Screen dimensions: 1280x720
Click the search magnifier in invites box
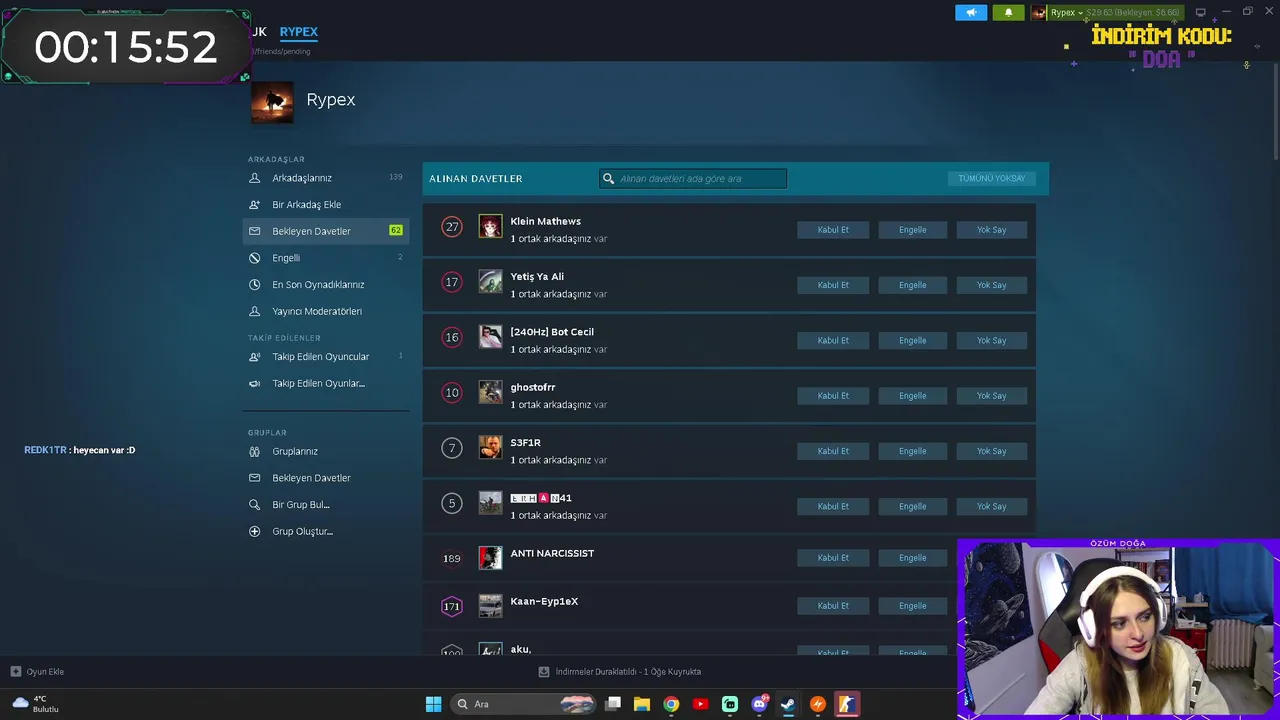pyautogui.click(x=608, y=179)
